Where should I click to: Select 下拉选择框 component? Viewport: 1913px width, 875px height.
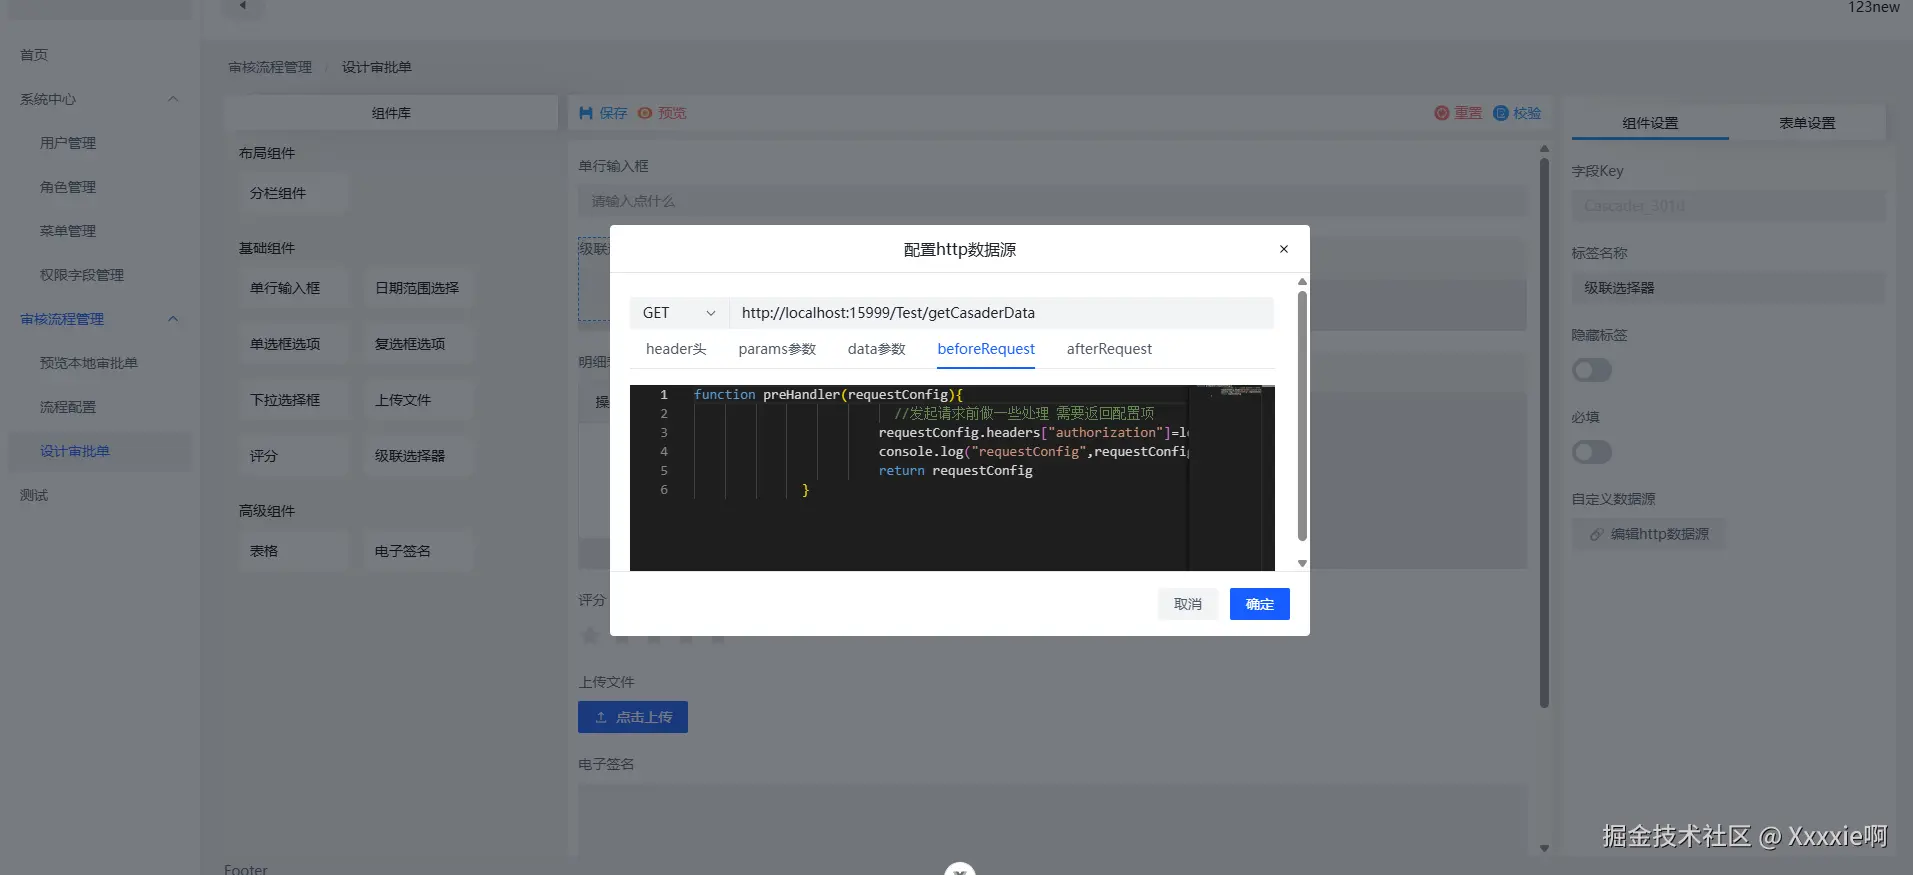click(x=293, y=400)
